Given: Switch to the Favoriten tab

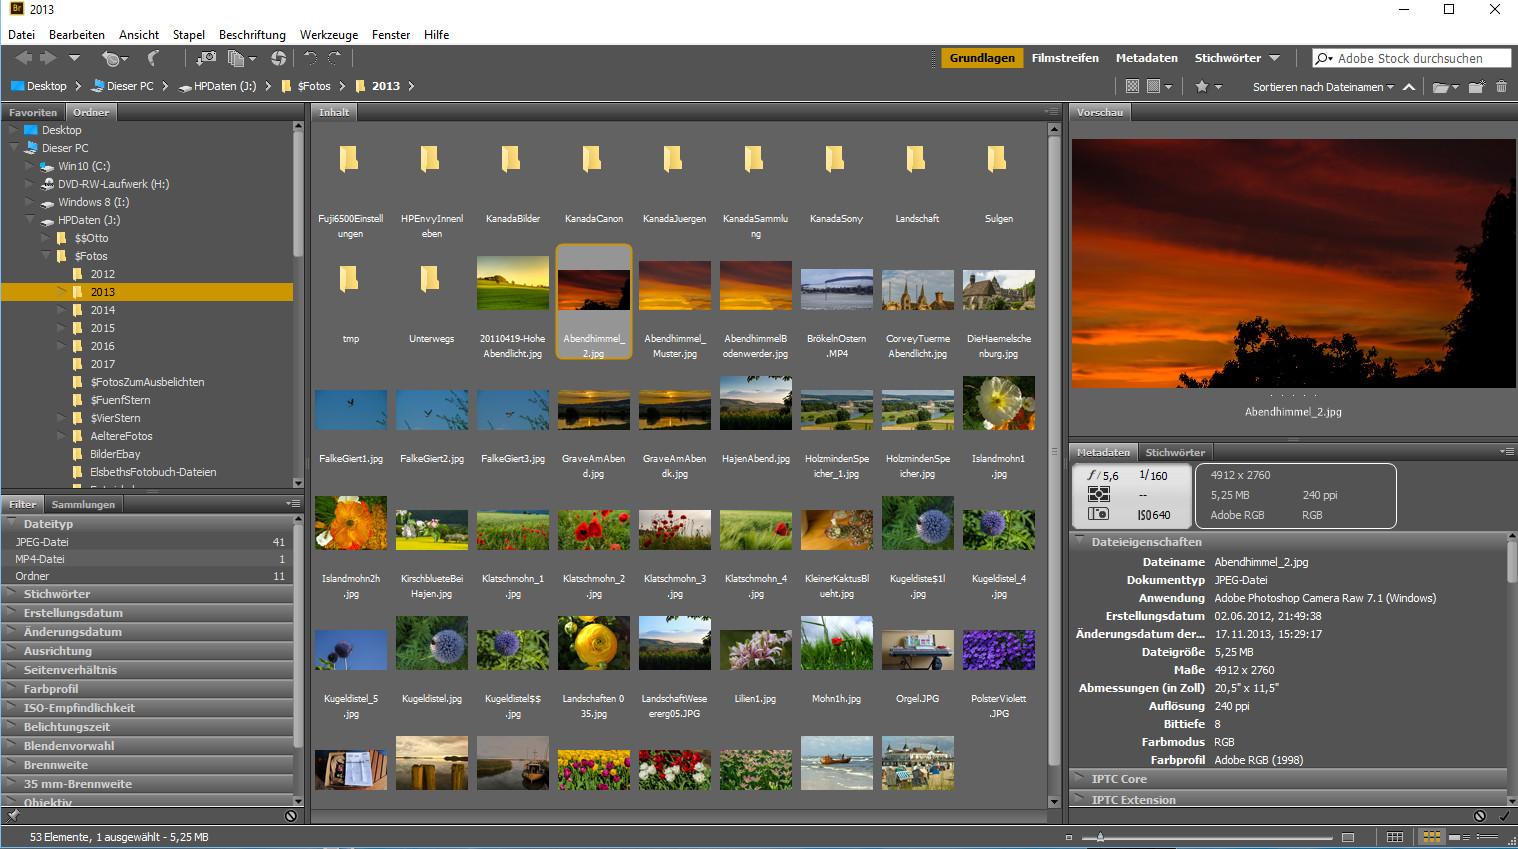Looking at the screenshot, I should tap(33, 112).
